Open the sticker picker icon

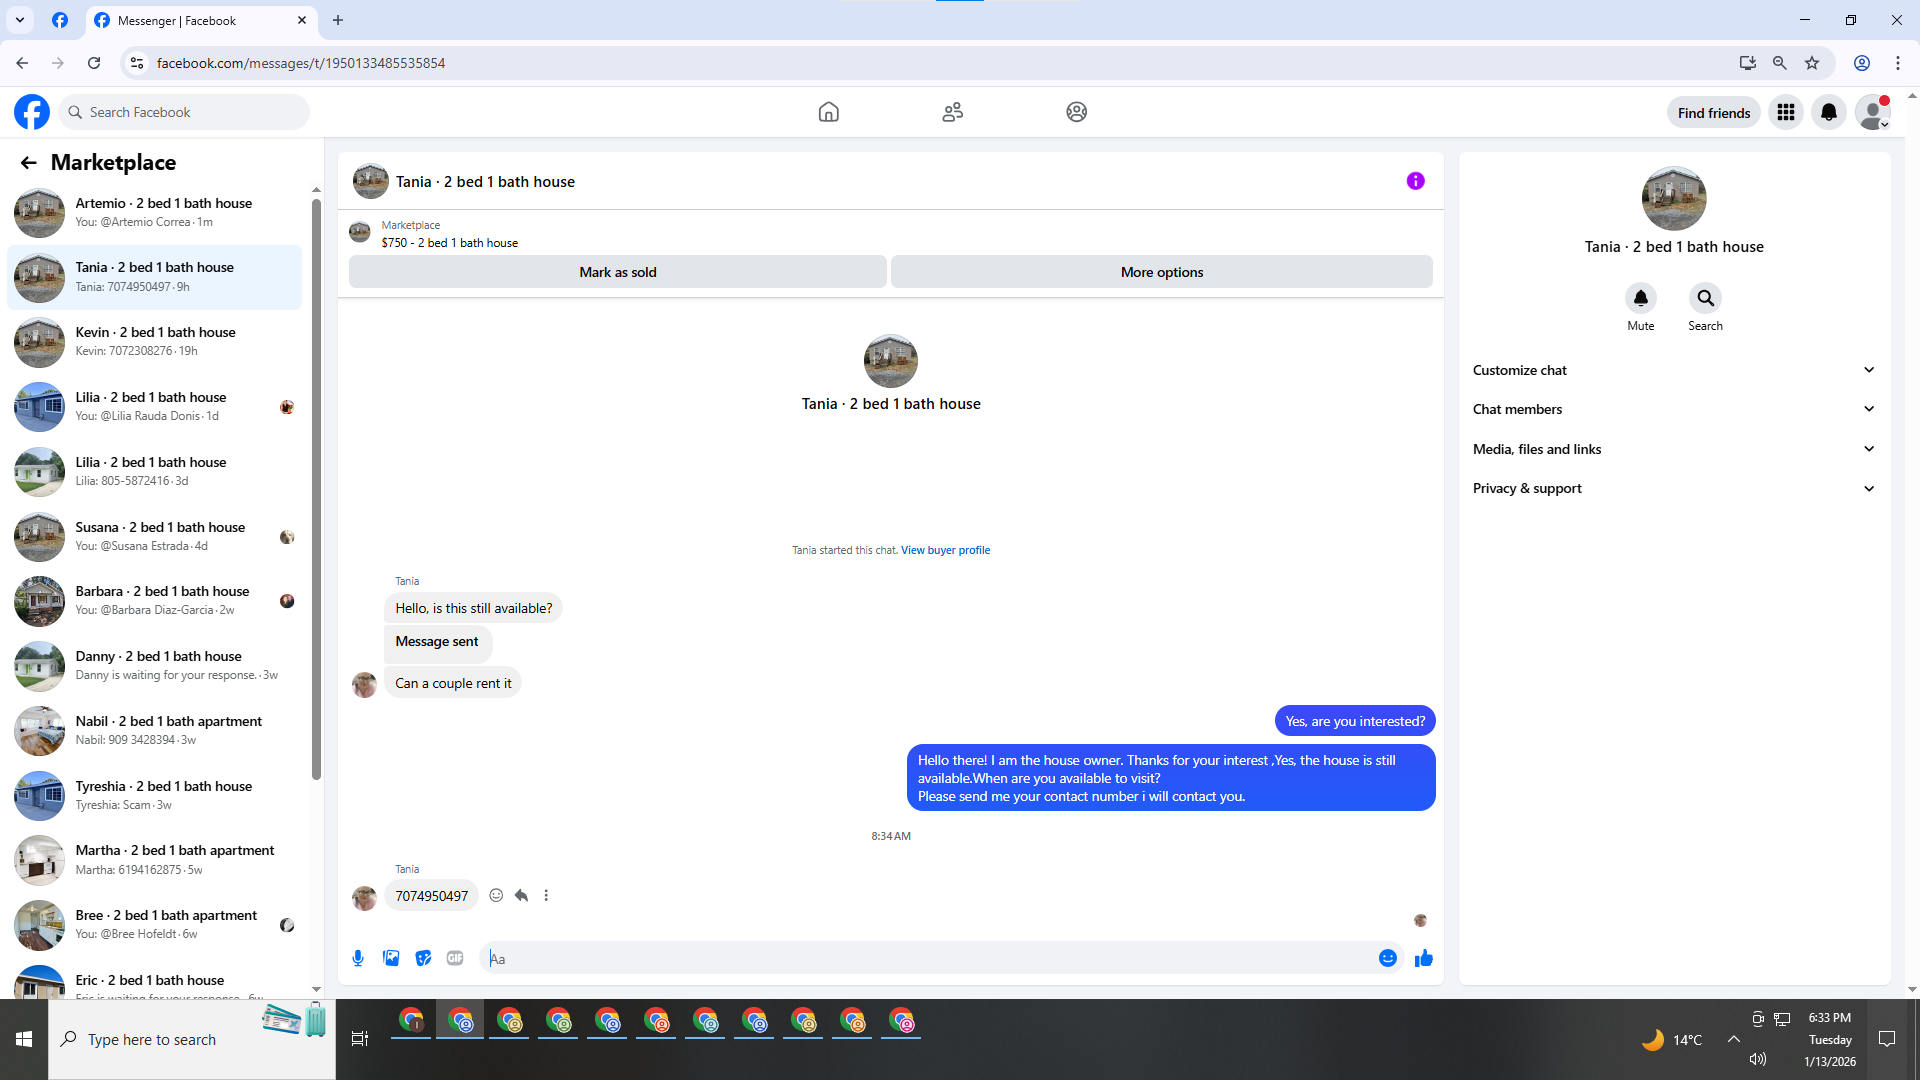[423, 958]
